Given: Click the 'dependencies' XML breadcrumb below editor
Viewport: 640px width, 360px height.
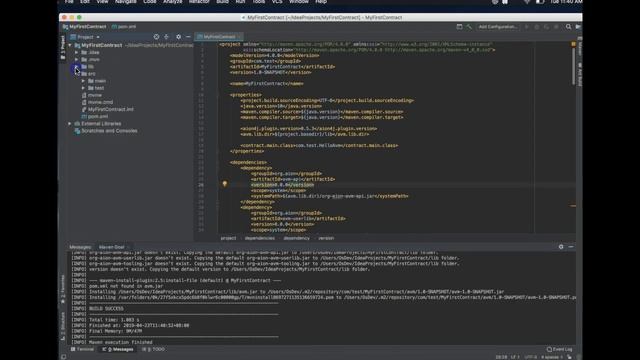Looking at the screenshot, I should point(260,238).
